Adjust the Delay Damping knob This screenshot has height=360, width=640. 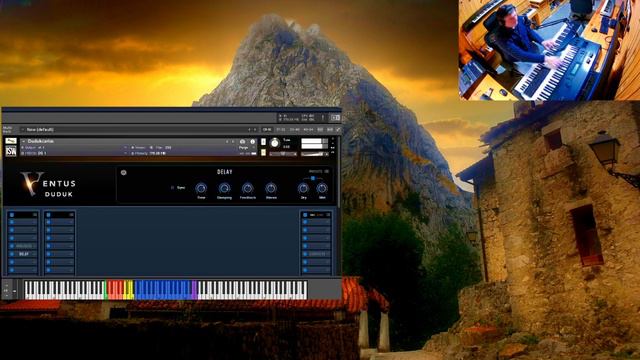coord(224,188)
